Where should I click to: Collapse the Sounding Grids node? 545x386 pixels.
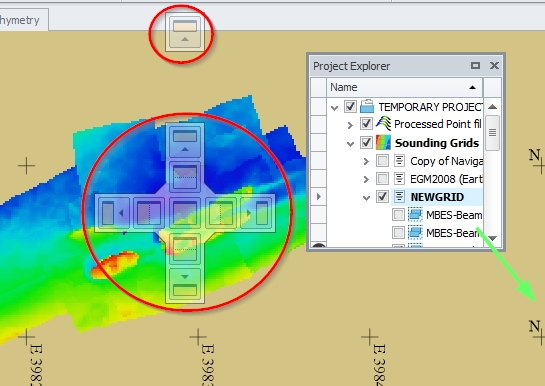pyautogui.click(x=350, y=143)
